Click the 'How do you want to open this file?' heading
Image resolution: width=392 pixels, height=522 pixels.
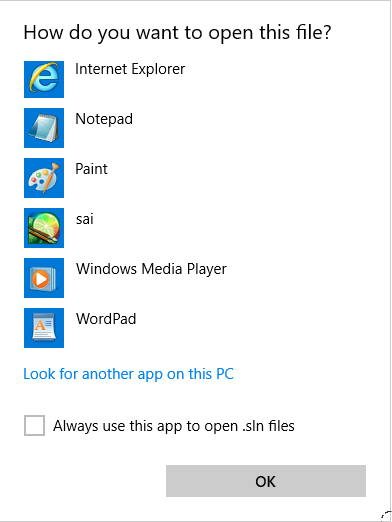177,33
